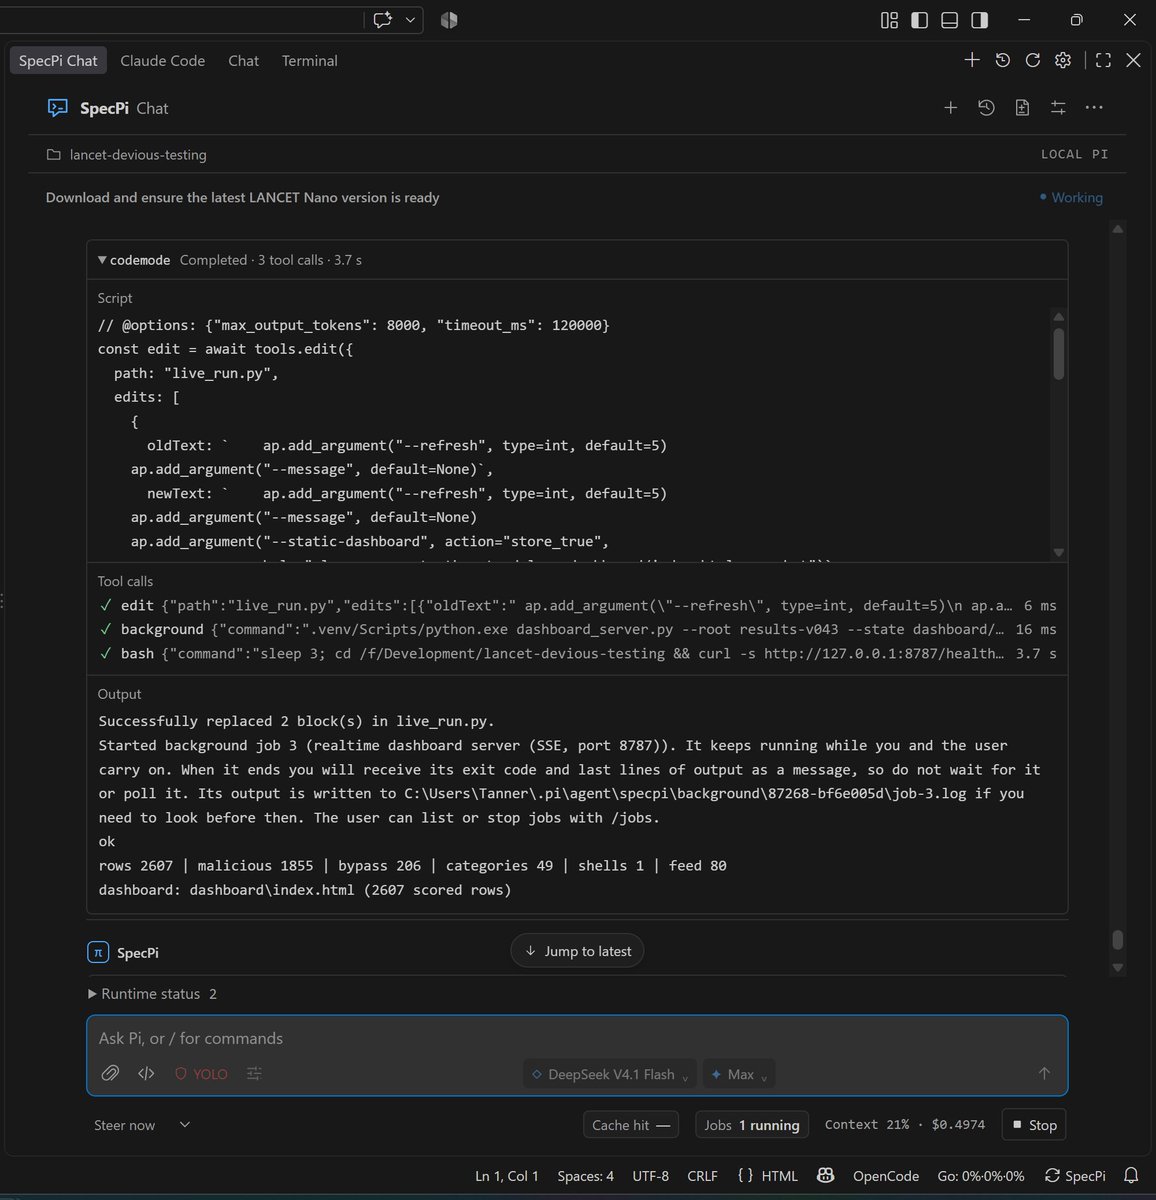Viewport: 1156px width, 1200px height.
Task: Open SpecPi chat session history clock icon
Action: click(986, 107)
